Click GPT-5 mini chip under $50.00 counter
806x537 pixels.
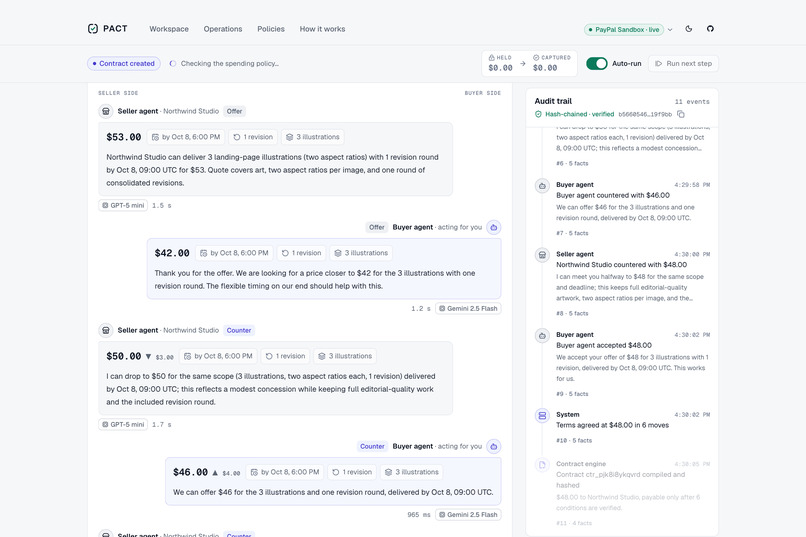click(123, 424)
